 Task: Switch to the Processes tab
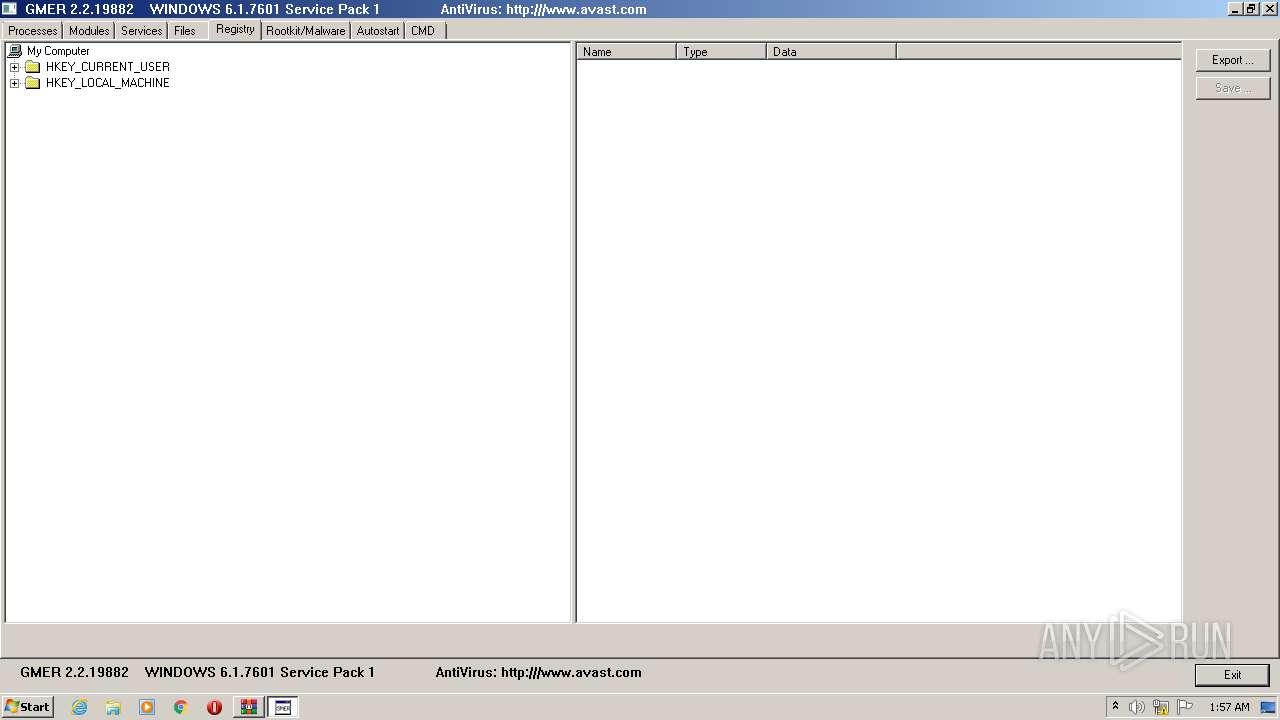coord(32,31)
